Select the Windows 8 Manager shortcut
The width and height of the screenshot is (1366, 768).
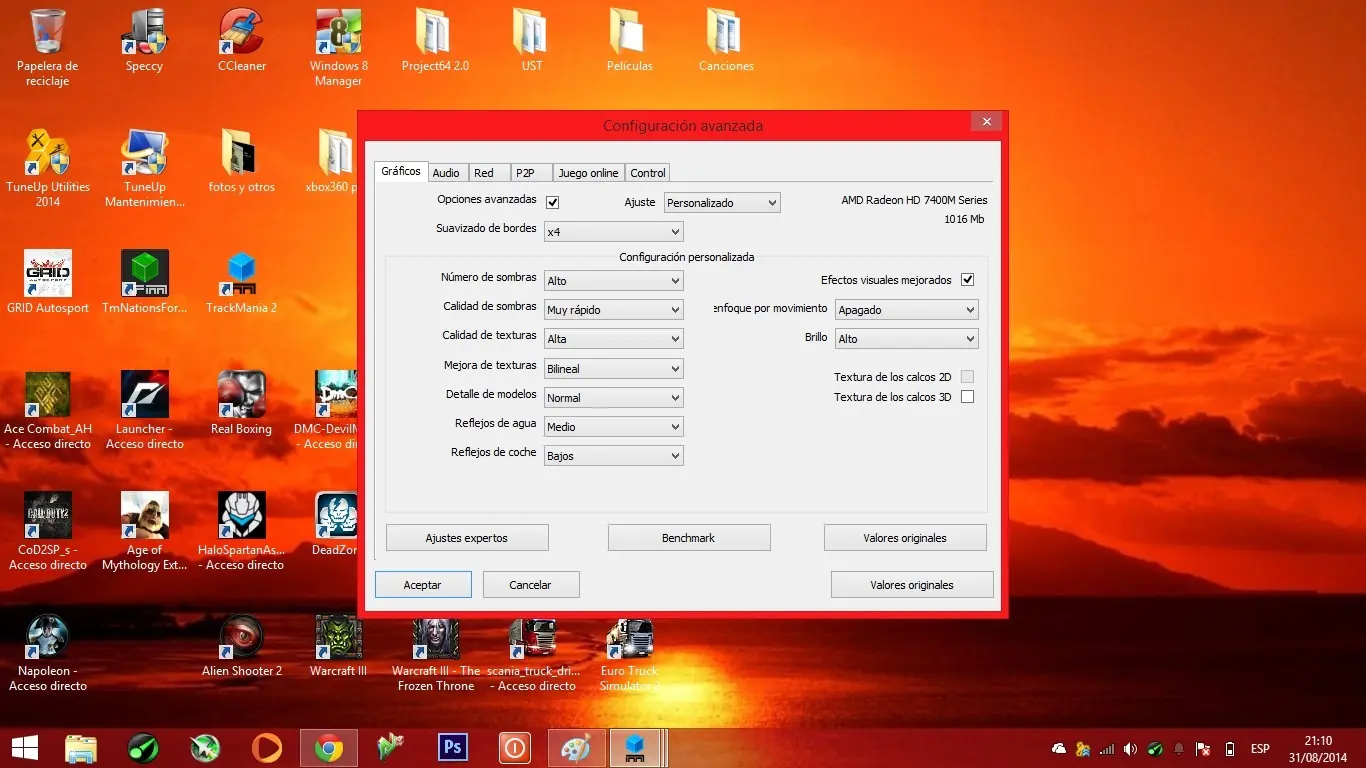point(338,47)
